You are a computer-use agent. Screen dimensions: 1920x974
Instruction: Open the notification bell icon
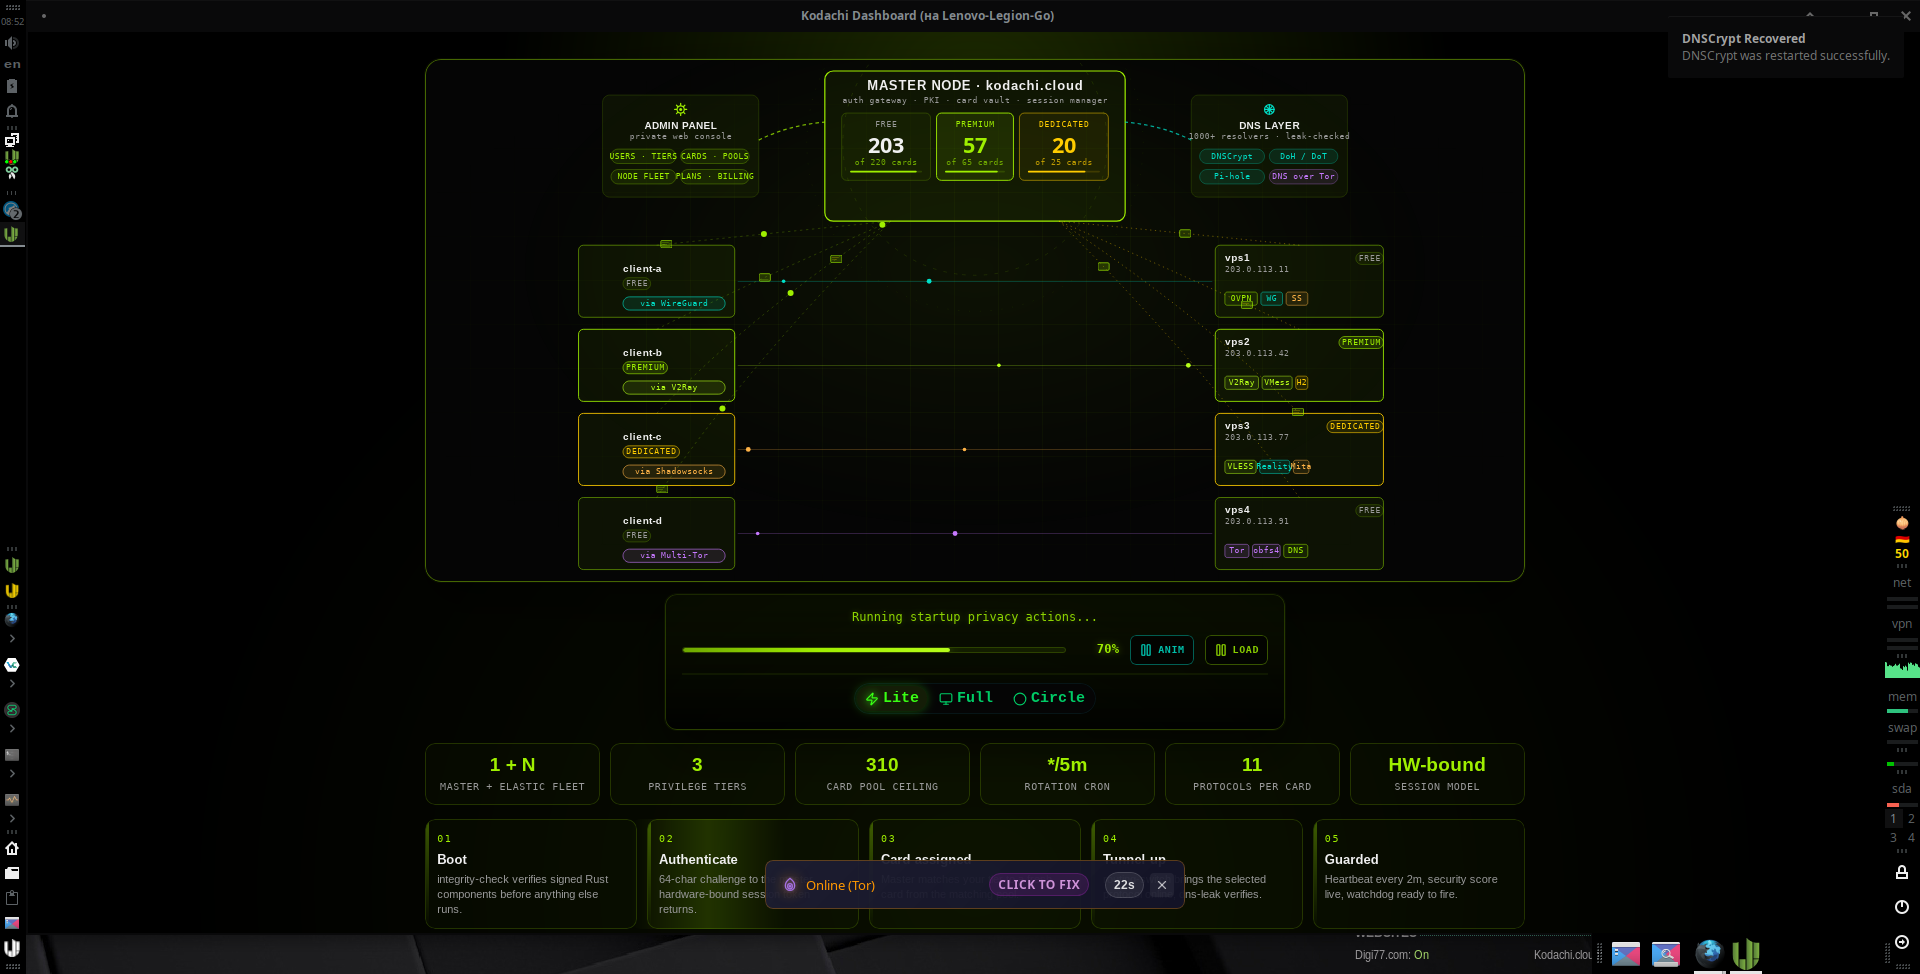click(x=12, y=111)
